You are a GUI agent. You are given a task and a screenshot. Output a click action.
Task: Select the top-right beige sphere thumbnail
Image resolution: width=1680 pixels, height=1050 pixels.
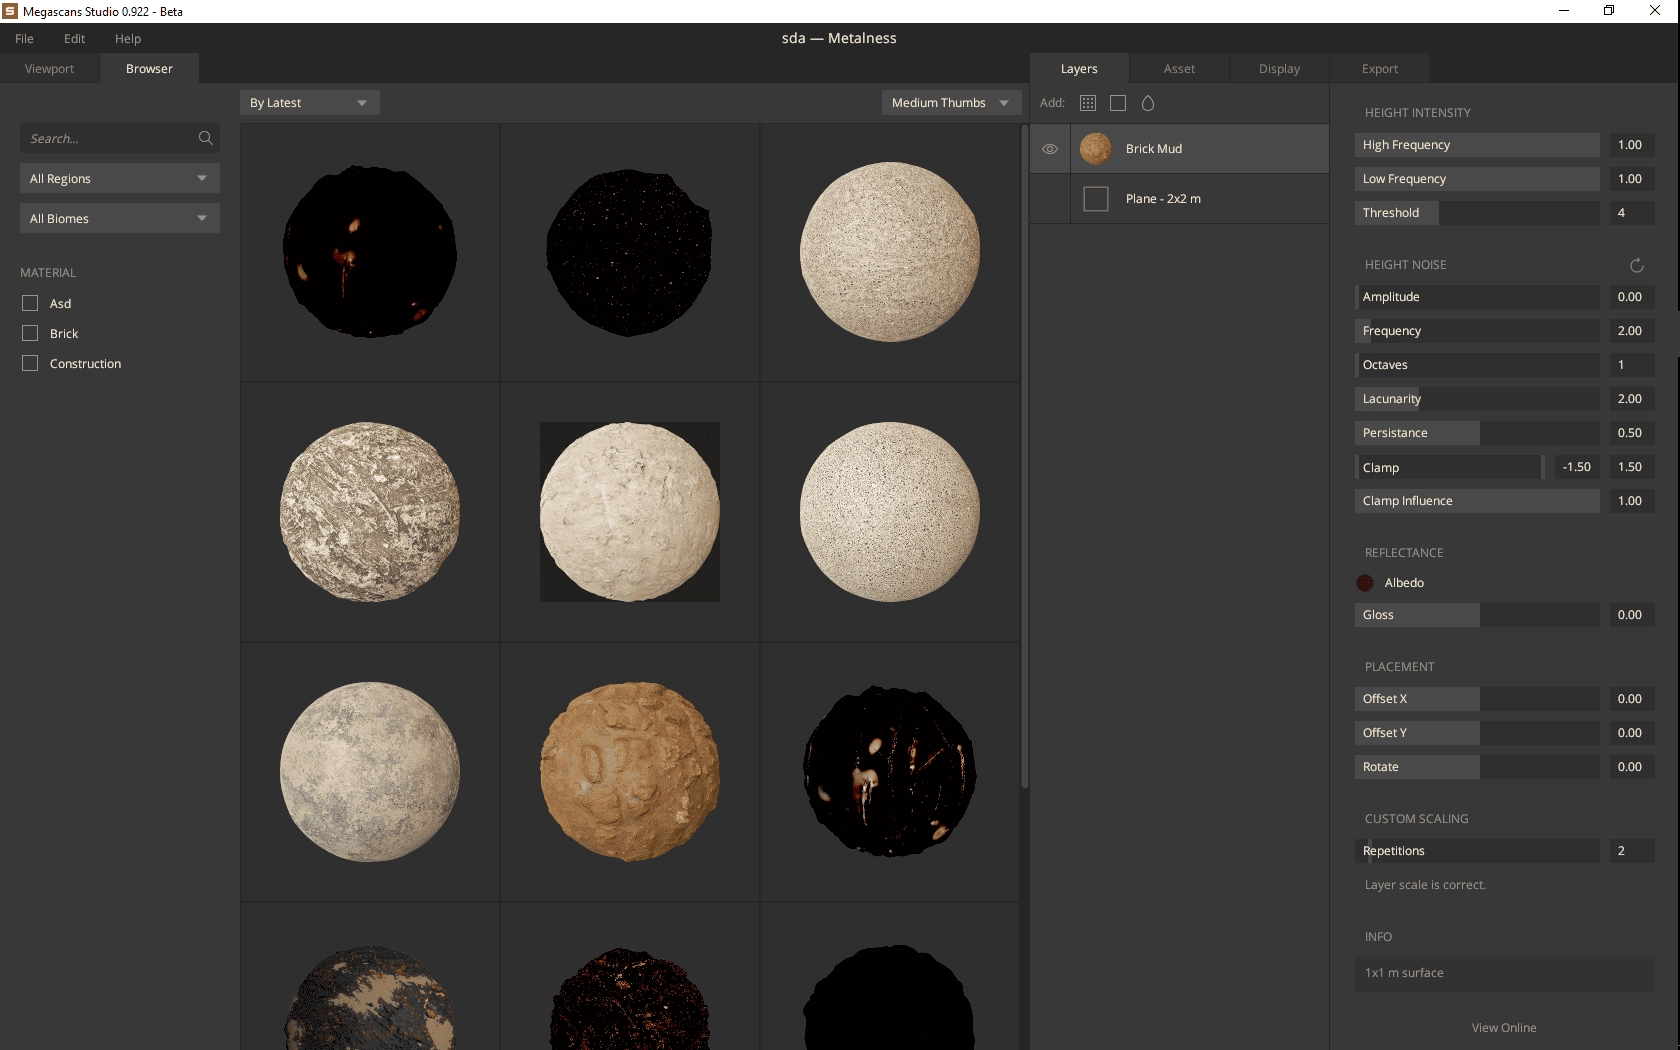pos(890,252)
